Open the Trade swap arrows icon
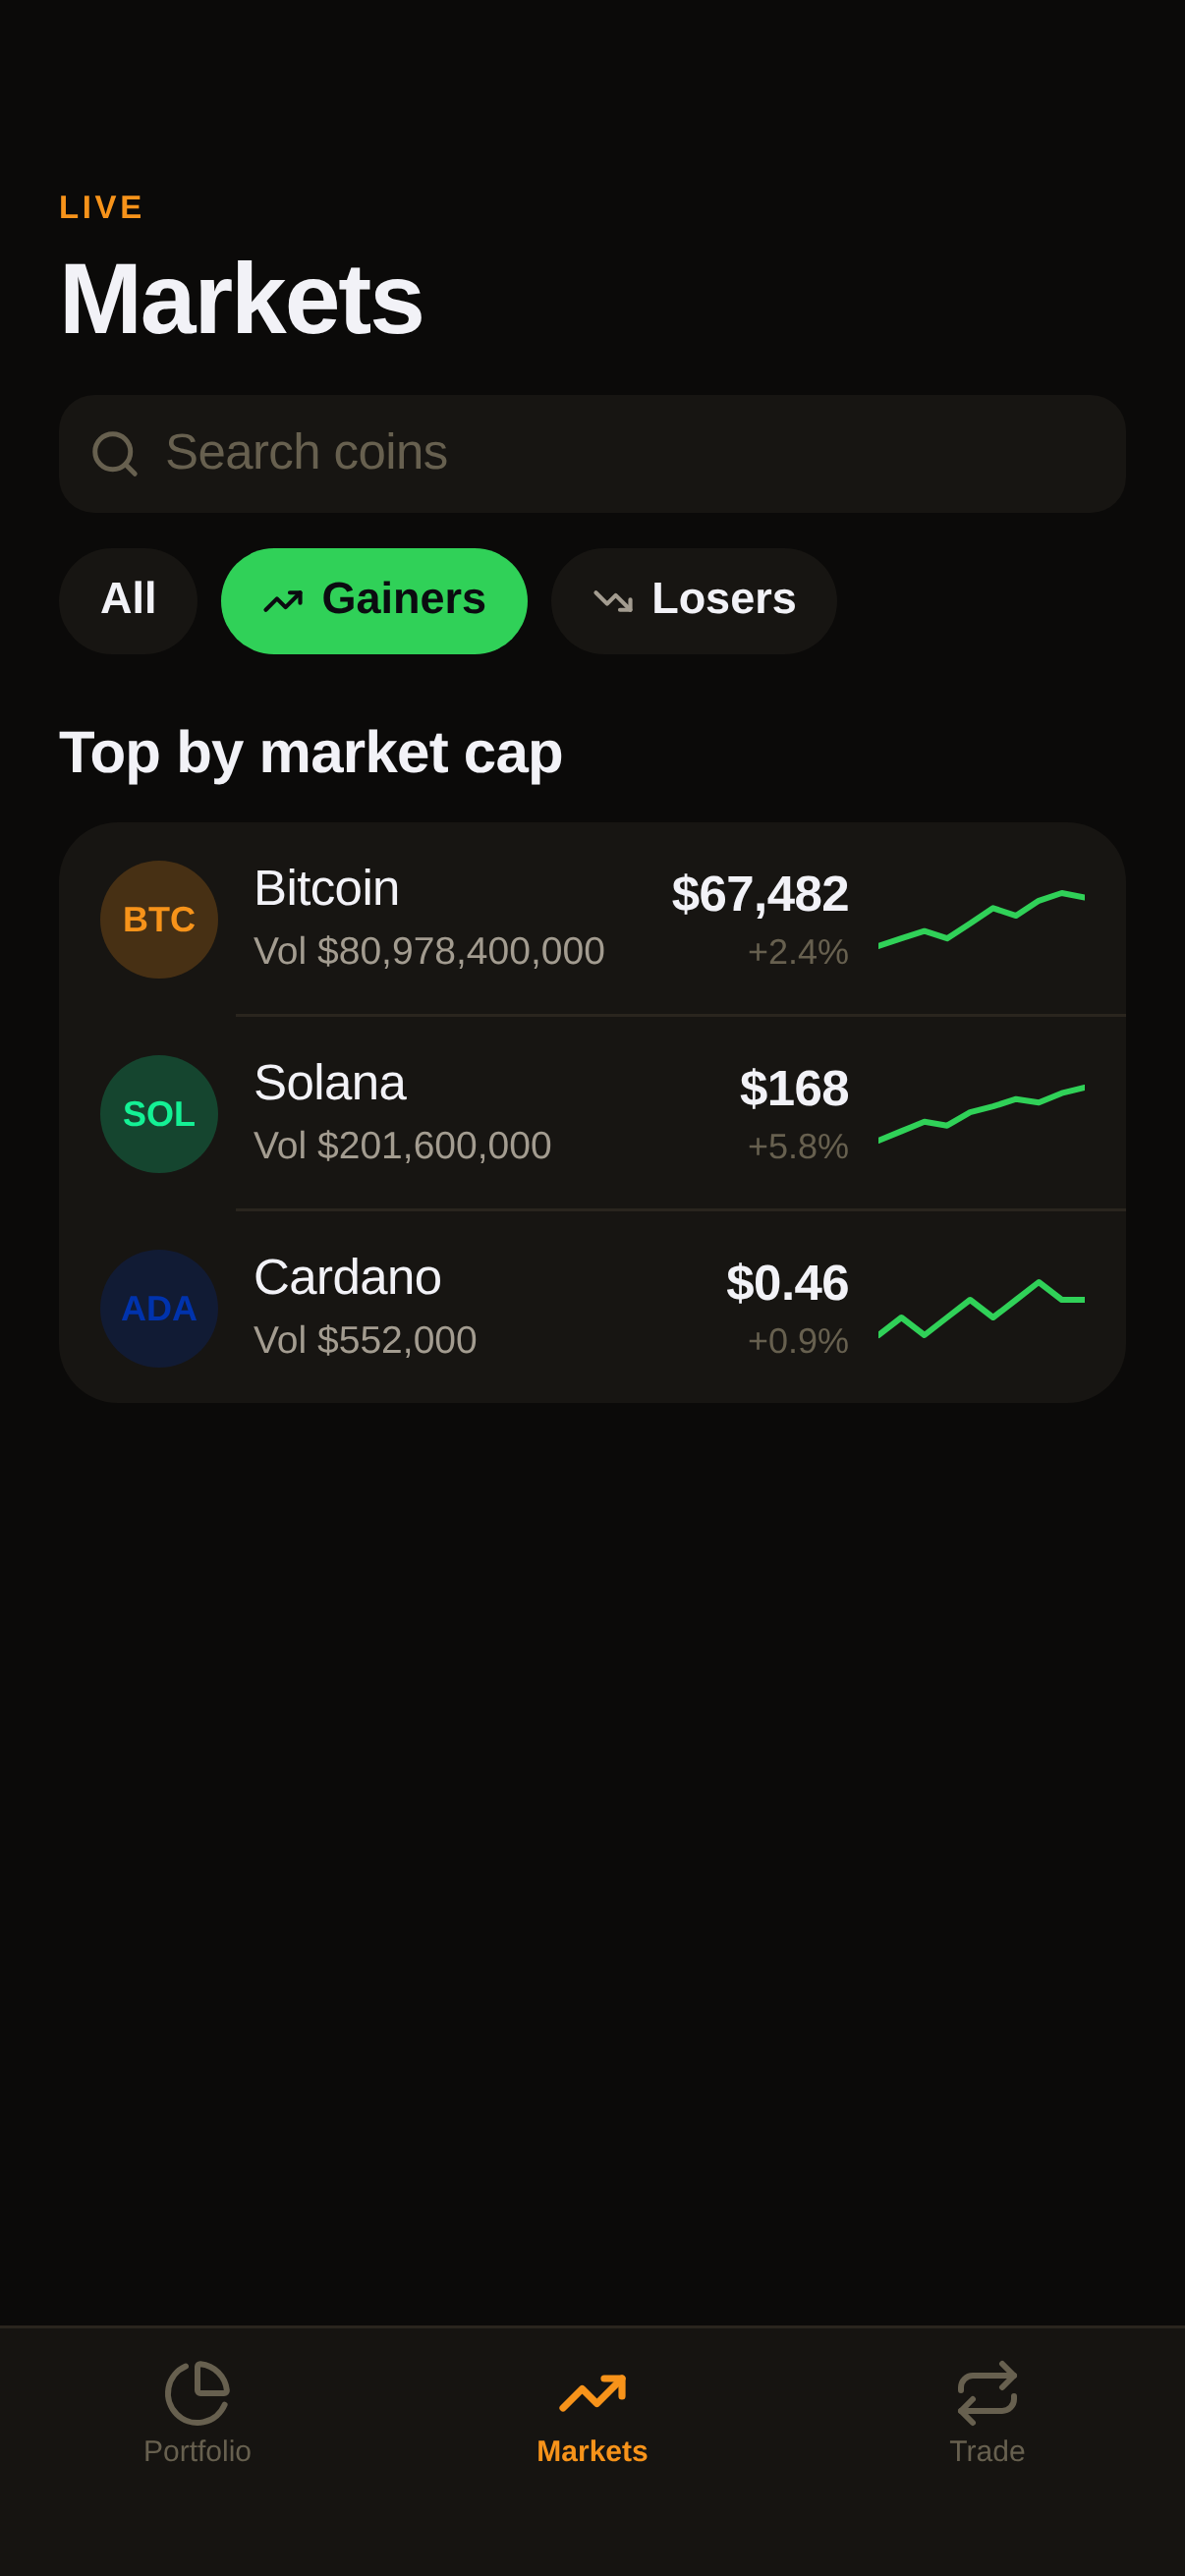 [987, 2393]
